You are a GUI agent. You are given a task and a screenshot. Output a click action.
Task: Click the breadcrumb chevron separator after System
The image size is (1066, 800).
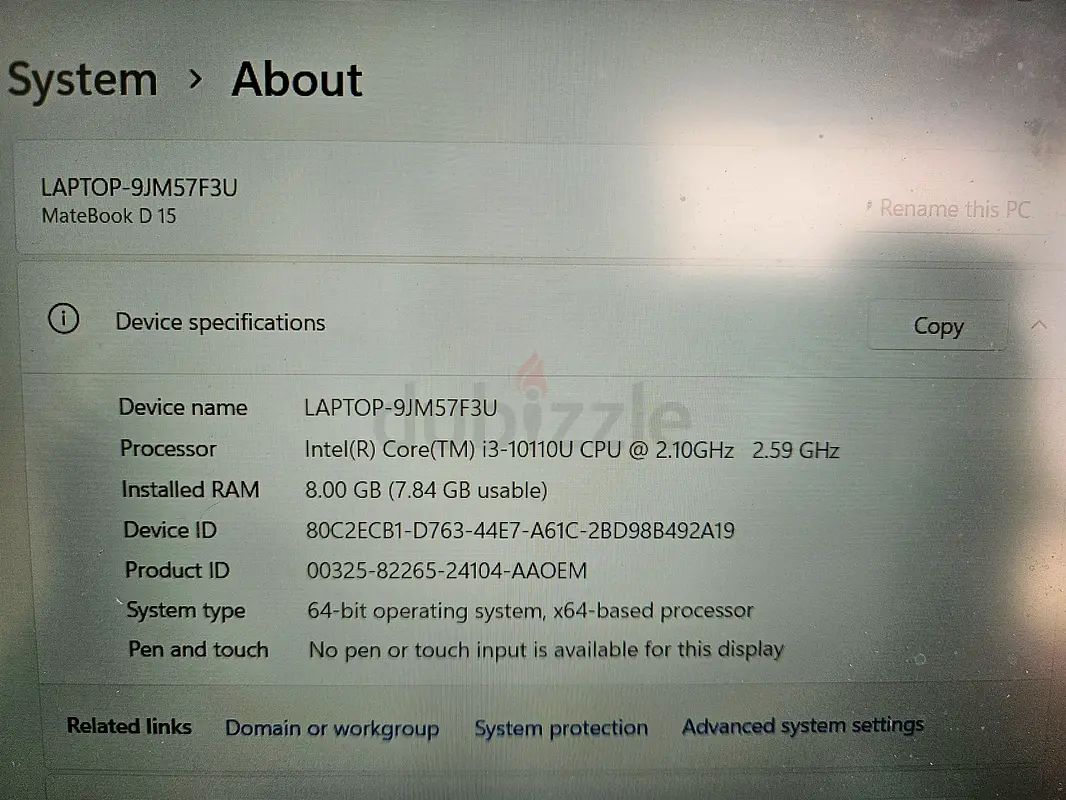point(195,80)
